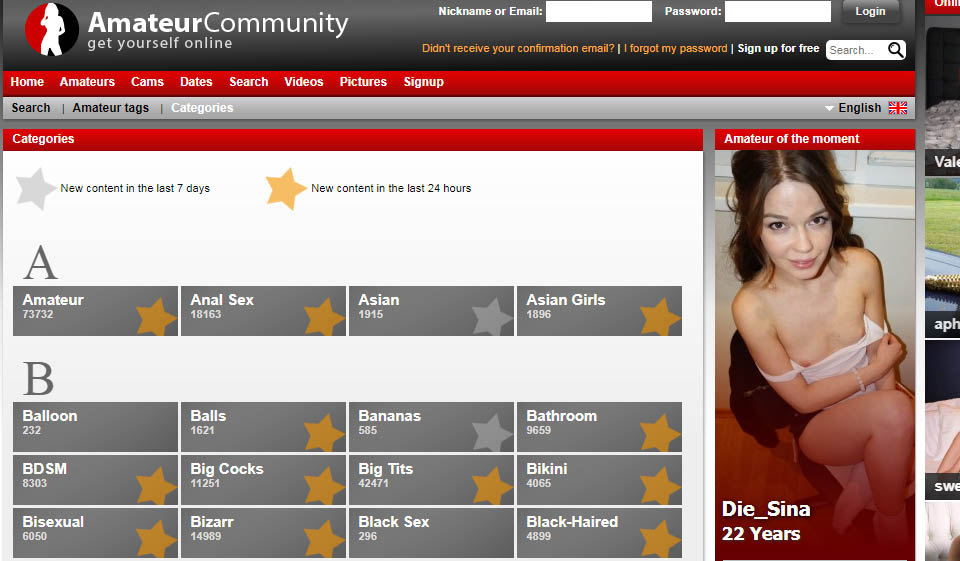Switch to the Amateur tags tab
960x561 pixels.
110,108
